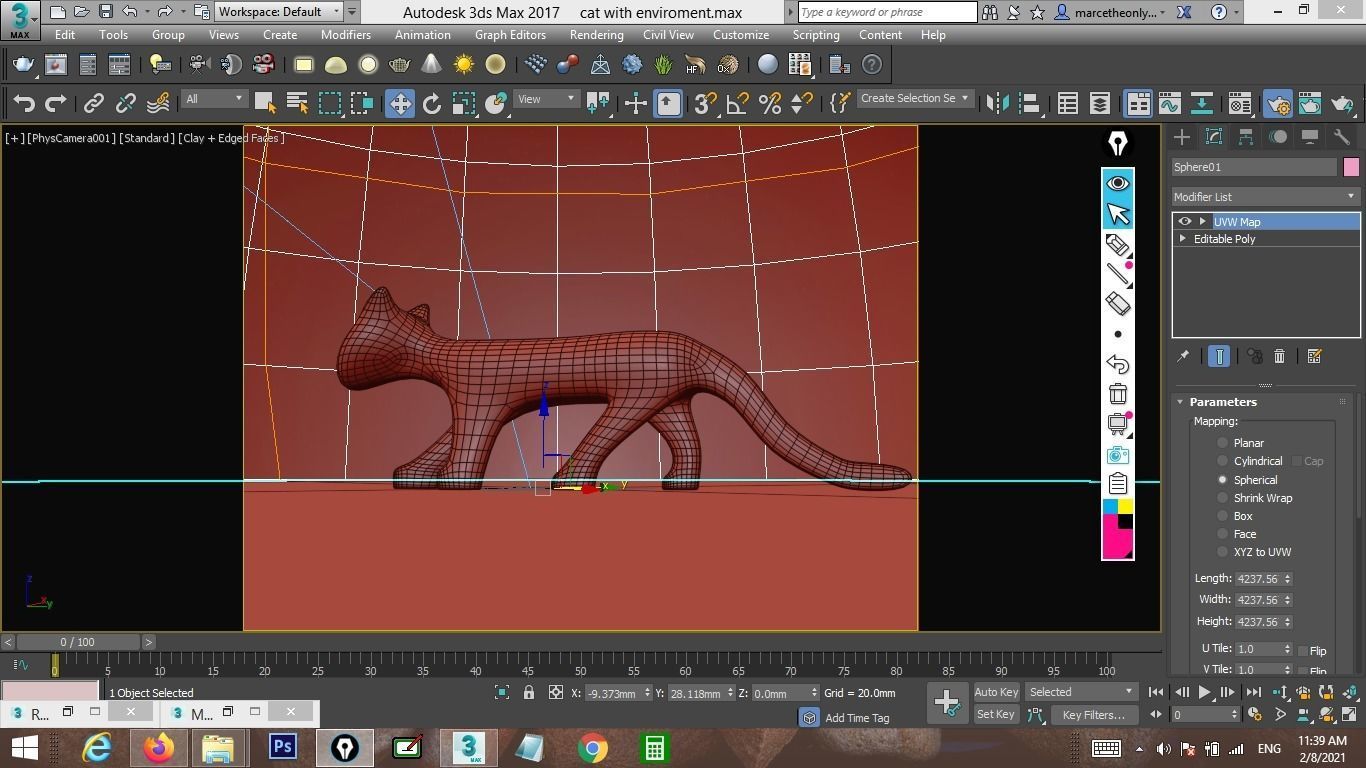Click the eraser in the floating annotation bar

[x=1118, y=303]
